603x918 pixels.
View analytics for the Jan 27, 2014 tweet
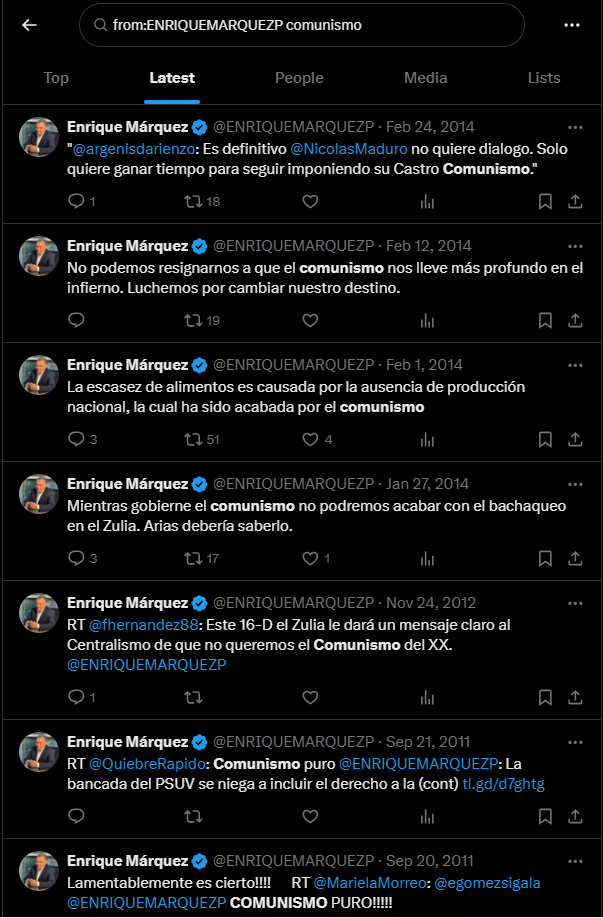[427, 559]
